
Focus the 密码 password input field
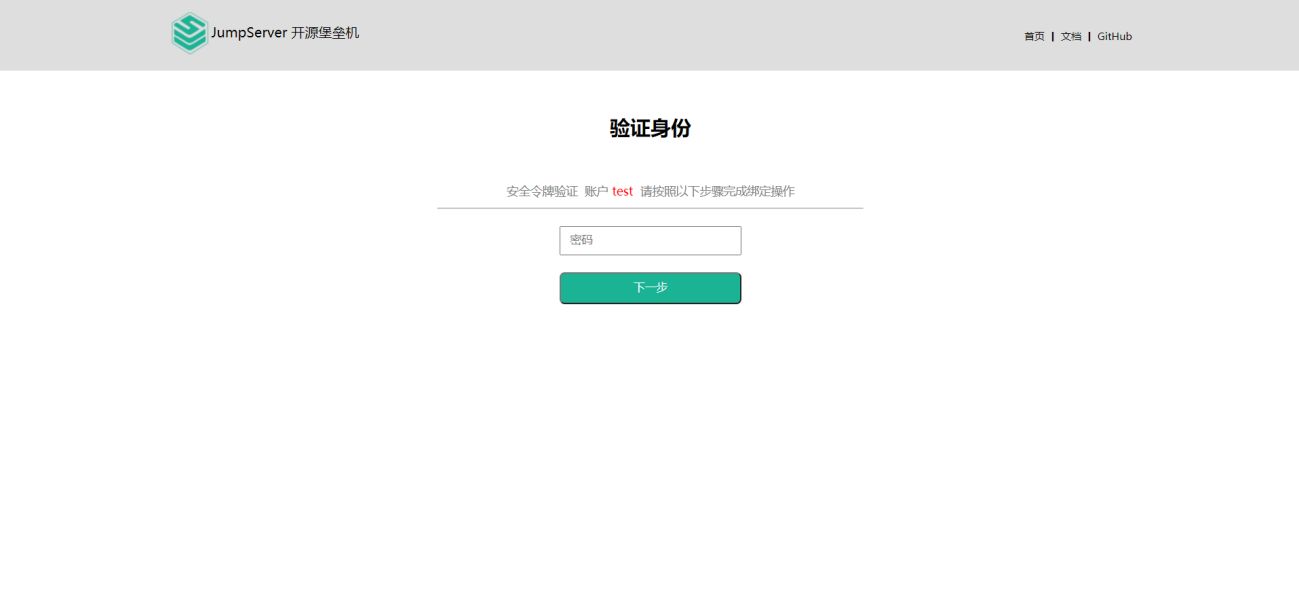(x=650, y=240)
